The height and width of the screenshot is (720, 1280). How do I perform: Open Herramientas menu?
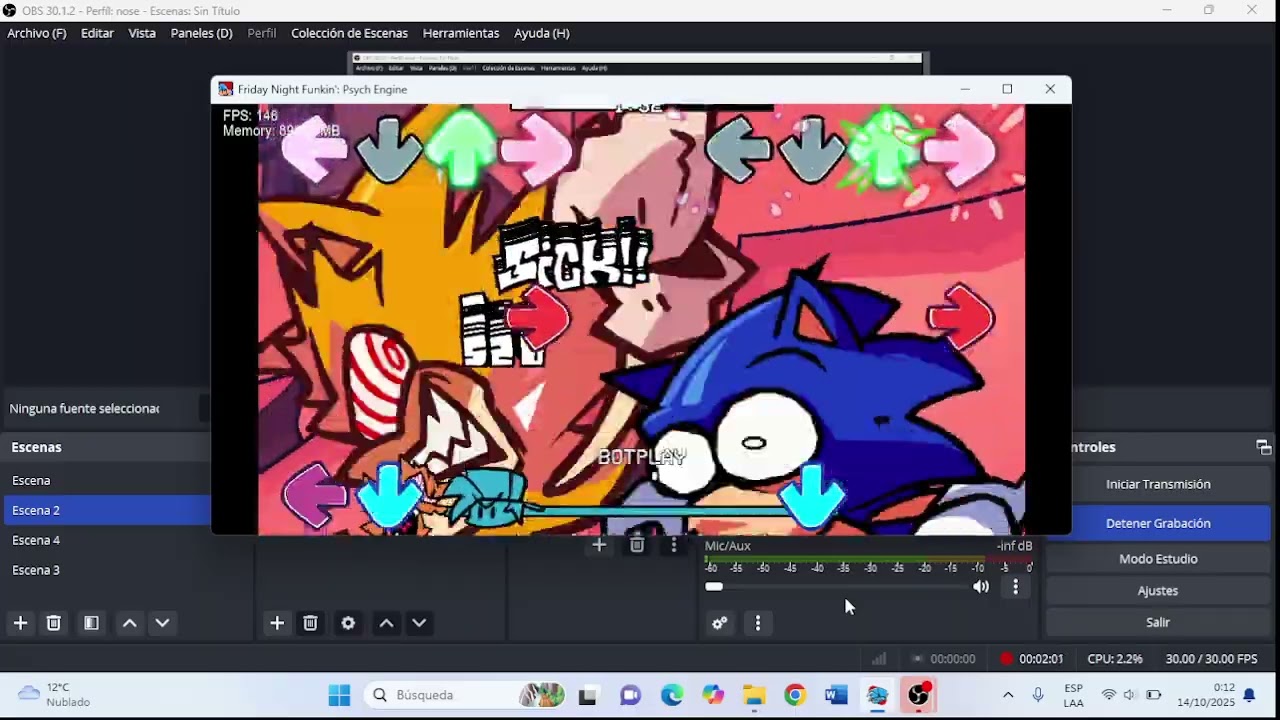(461, 33)
